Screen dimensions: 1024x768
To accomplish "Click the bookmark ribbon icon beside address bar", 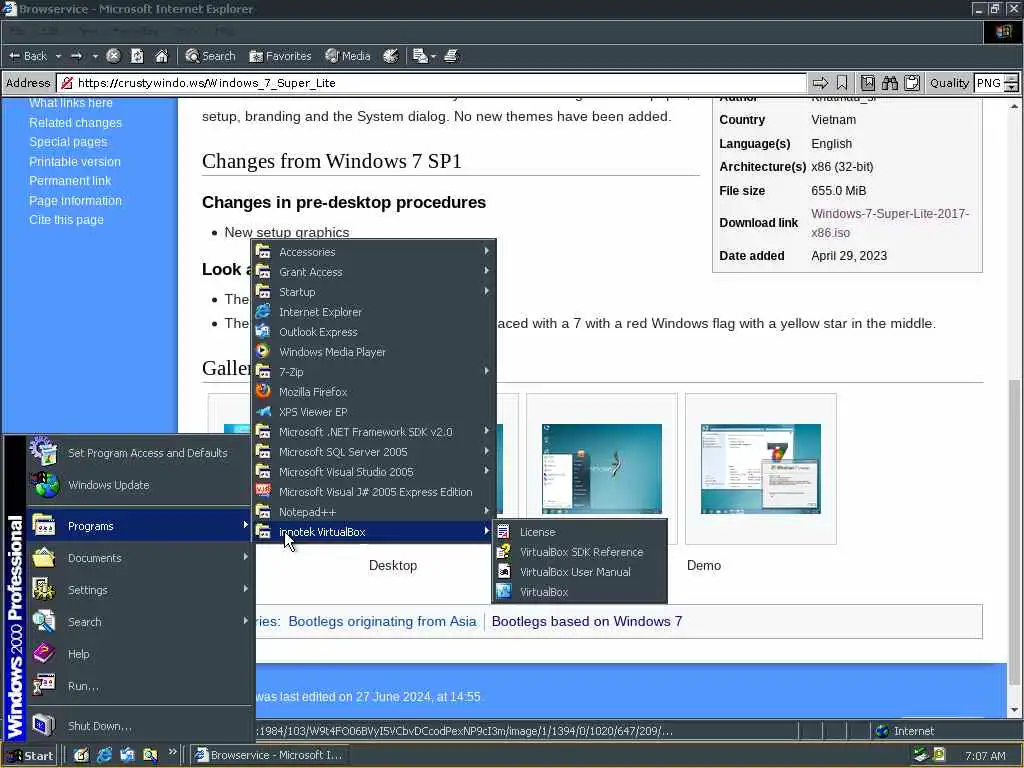I will pyautogui.click(x=842, y=83).
